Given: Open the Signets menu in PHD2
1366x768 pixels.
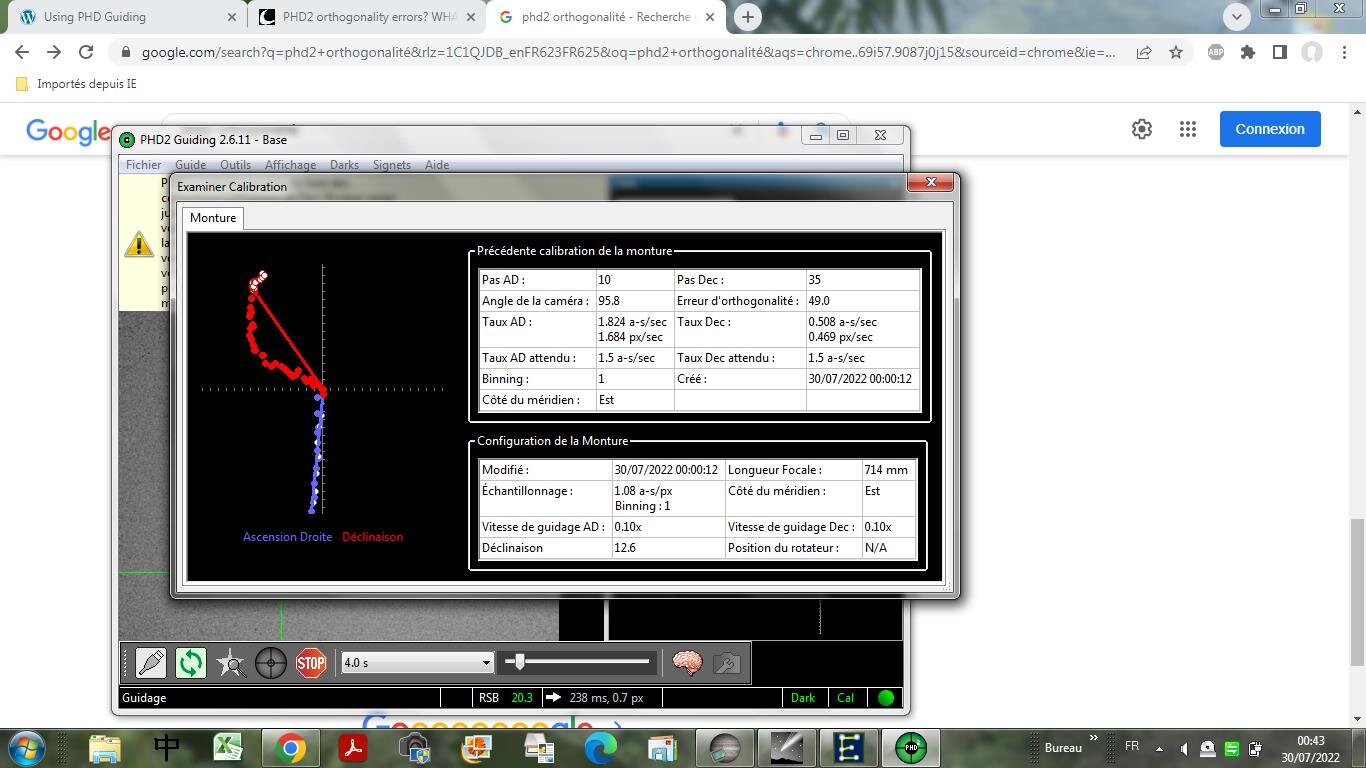Looking at the screenshot, I should [392, 165].
